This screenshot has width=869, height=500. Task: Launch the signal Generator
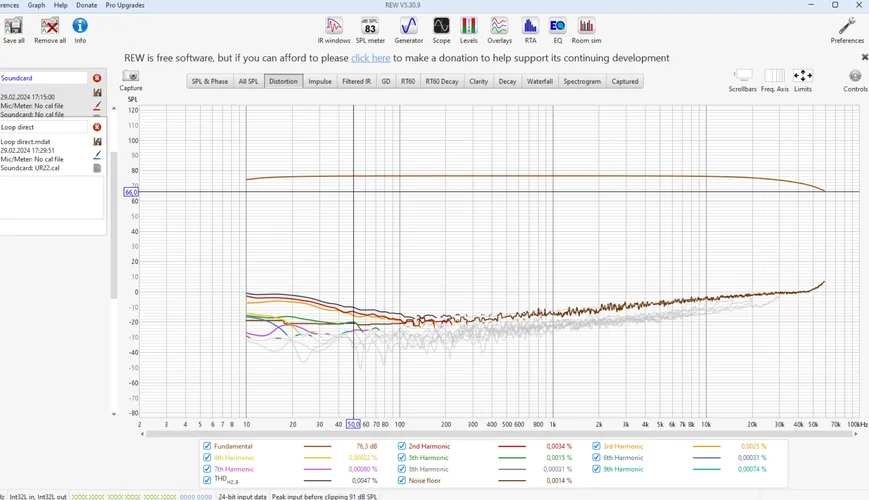coord(408,26)
